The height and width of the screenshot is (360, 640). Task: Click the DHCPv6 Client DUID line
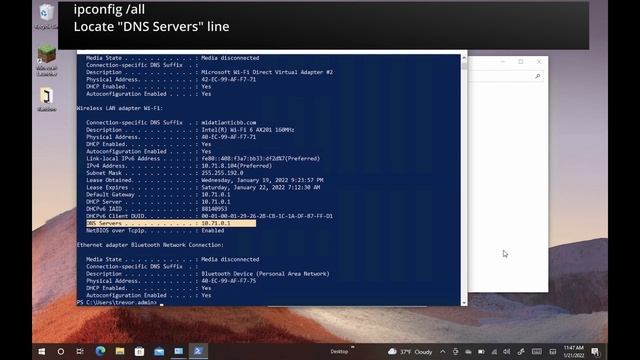click(x=209, y=216)
